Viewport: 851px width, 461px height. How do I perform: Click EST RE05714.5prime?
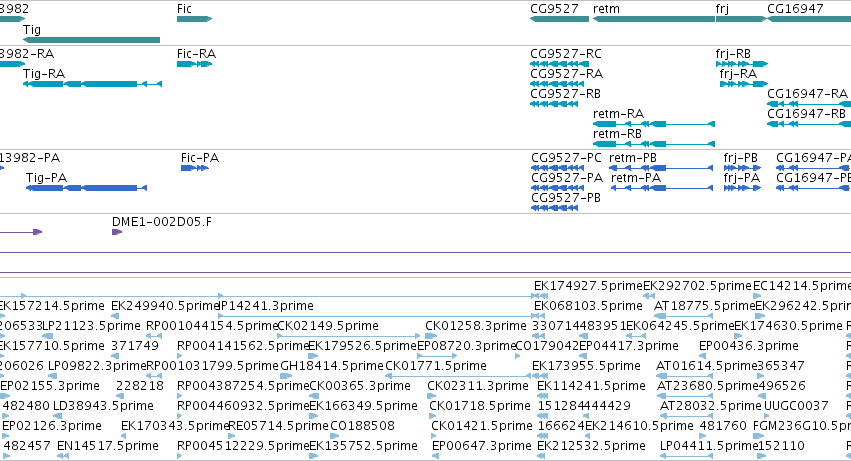pyautogui.click(x=278, y=426)
